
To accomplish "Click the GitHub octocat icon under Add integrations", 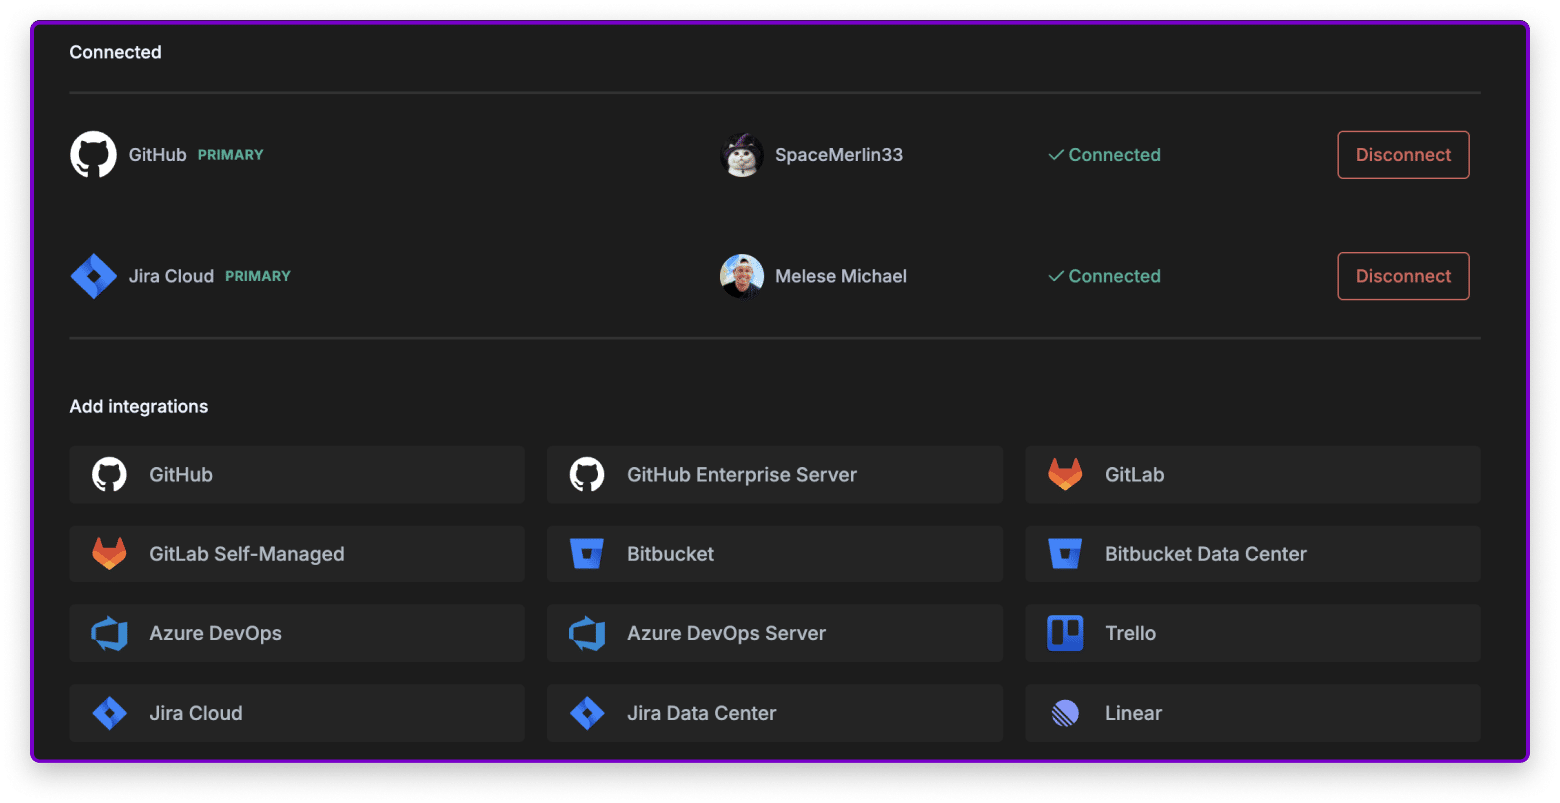I will pos(109,474).
